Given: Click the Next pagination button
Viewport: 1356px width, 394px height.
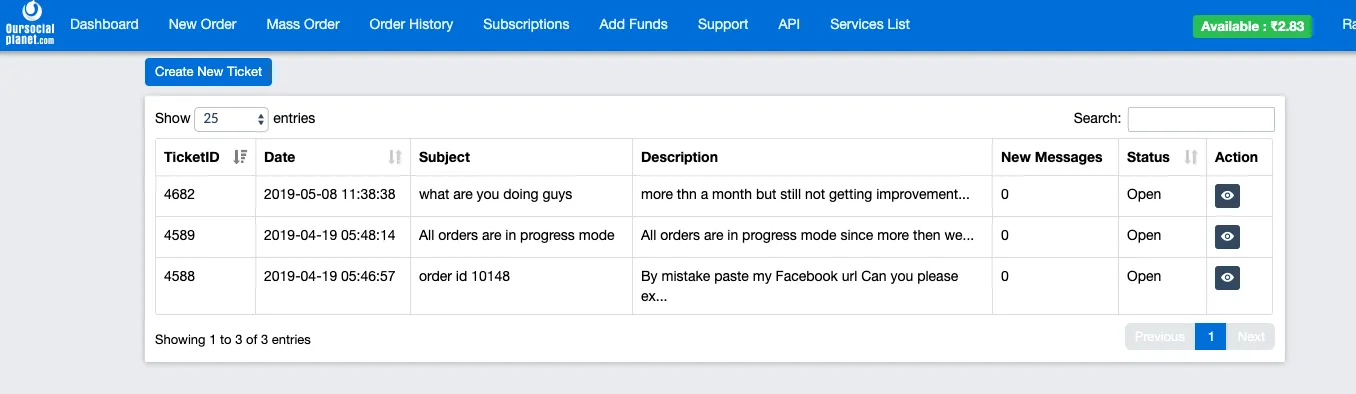Looking at the screenshot, I should [1251, 337].
